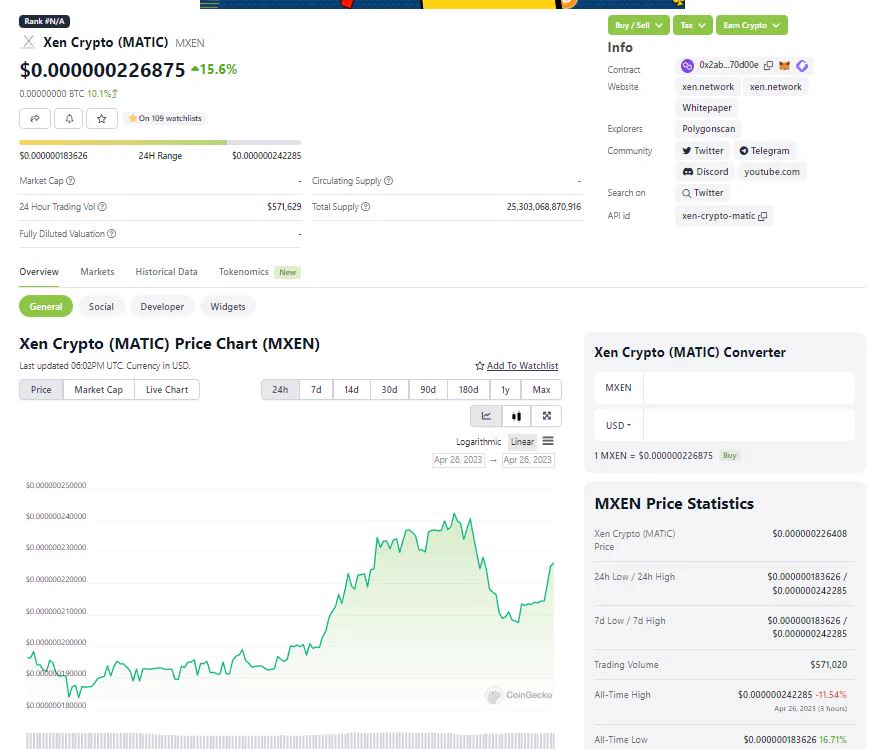
Task: Show the Live Chart
Action: pos(167,390)
